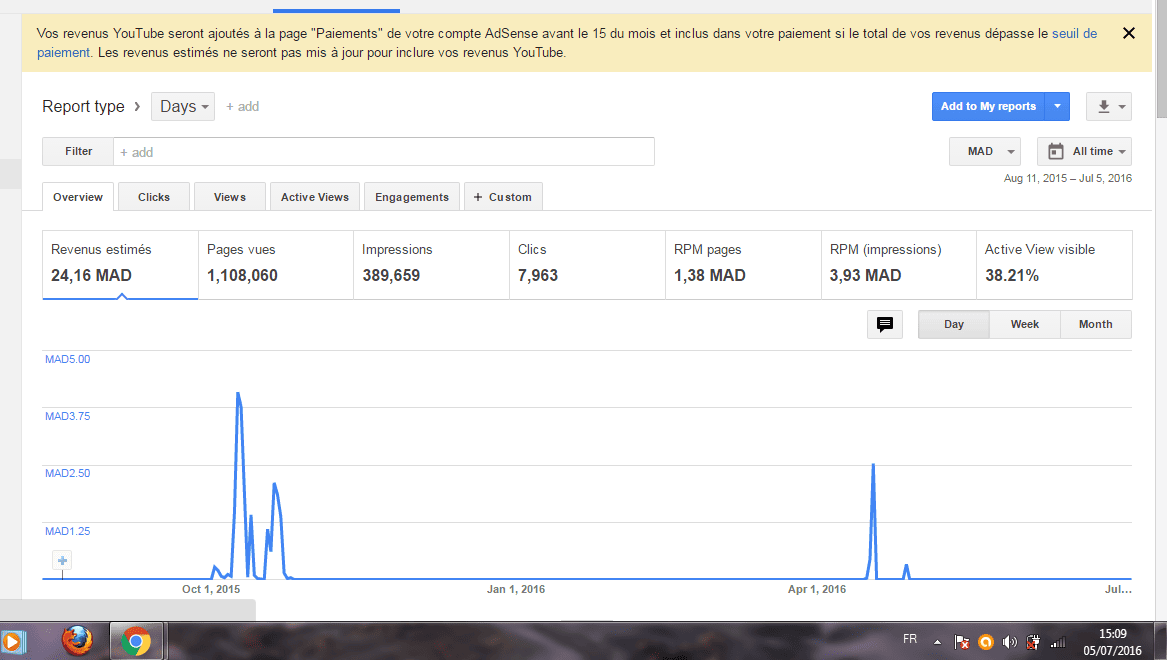Dismiss the yellow YouTube revenue notification banner
The height and width of the screenshot is (660, 1167).
(1128, 33)
